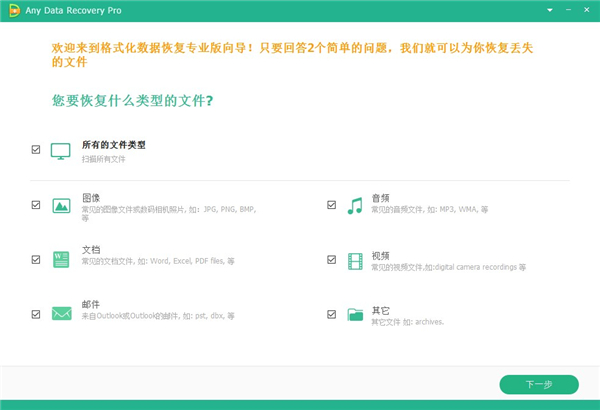Close the Any Data Recovery Pro window
600x410 pixels.
pos(585,11)
